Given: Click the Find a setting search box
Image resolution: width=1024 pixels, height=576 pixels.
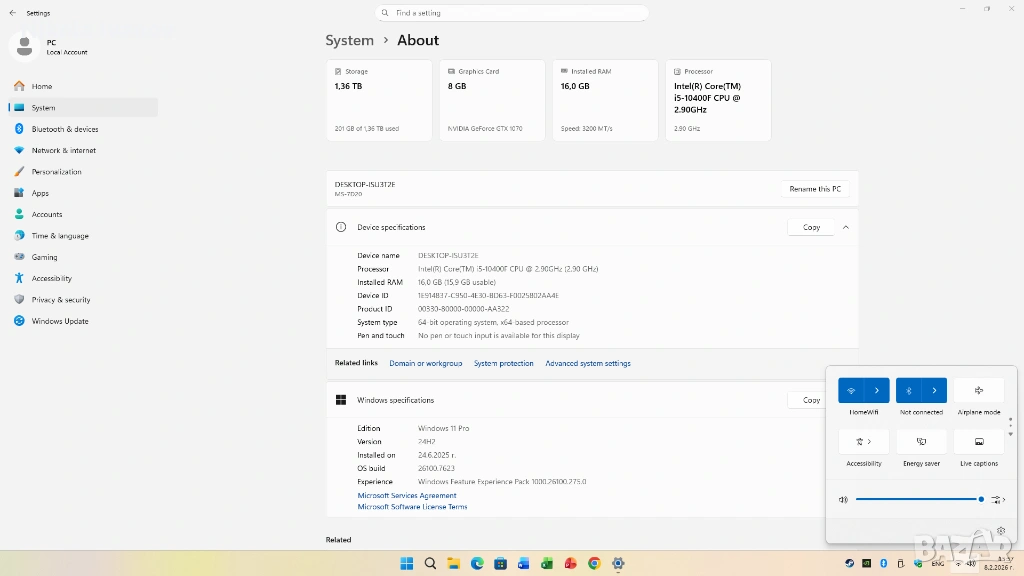Looking at the screenshot, I should pyautogui.click(x=512, y=13).
